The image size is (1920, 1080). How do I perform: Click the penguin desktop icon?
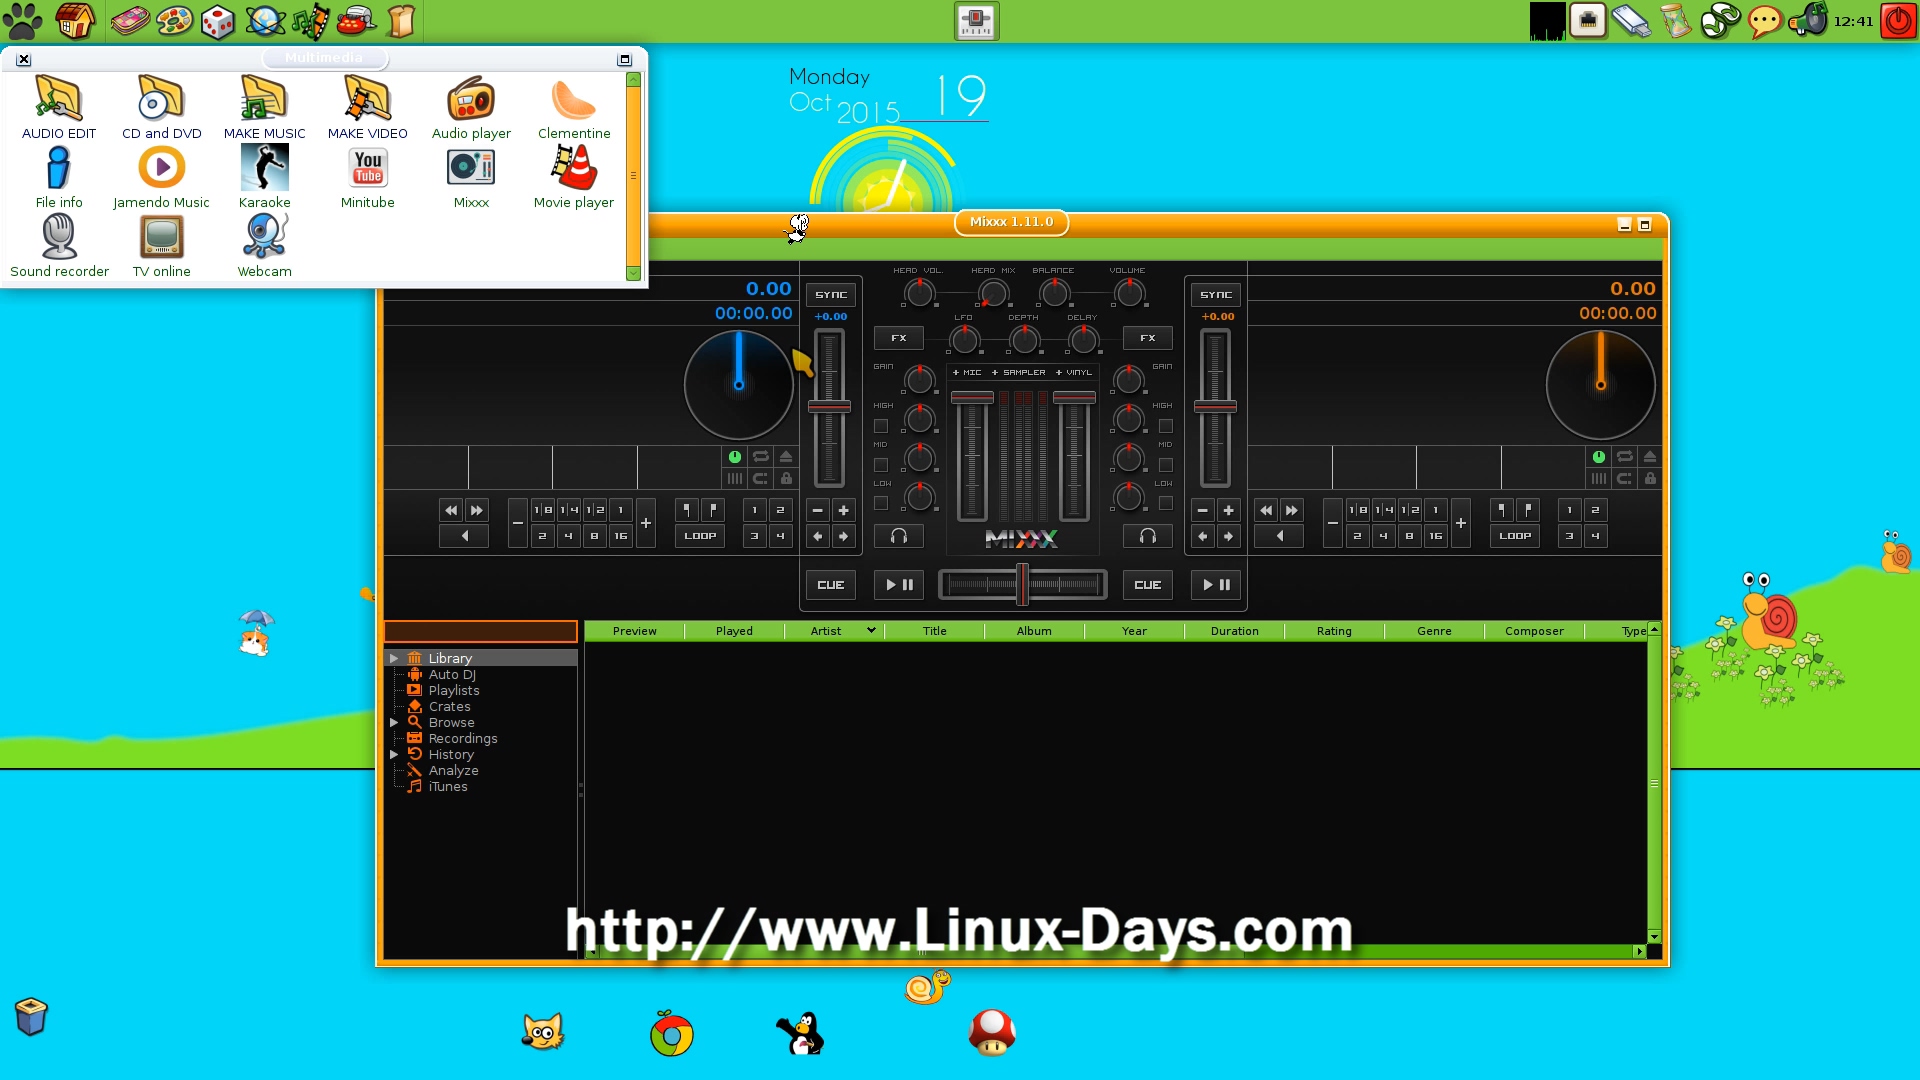pos(800,1034)
